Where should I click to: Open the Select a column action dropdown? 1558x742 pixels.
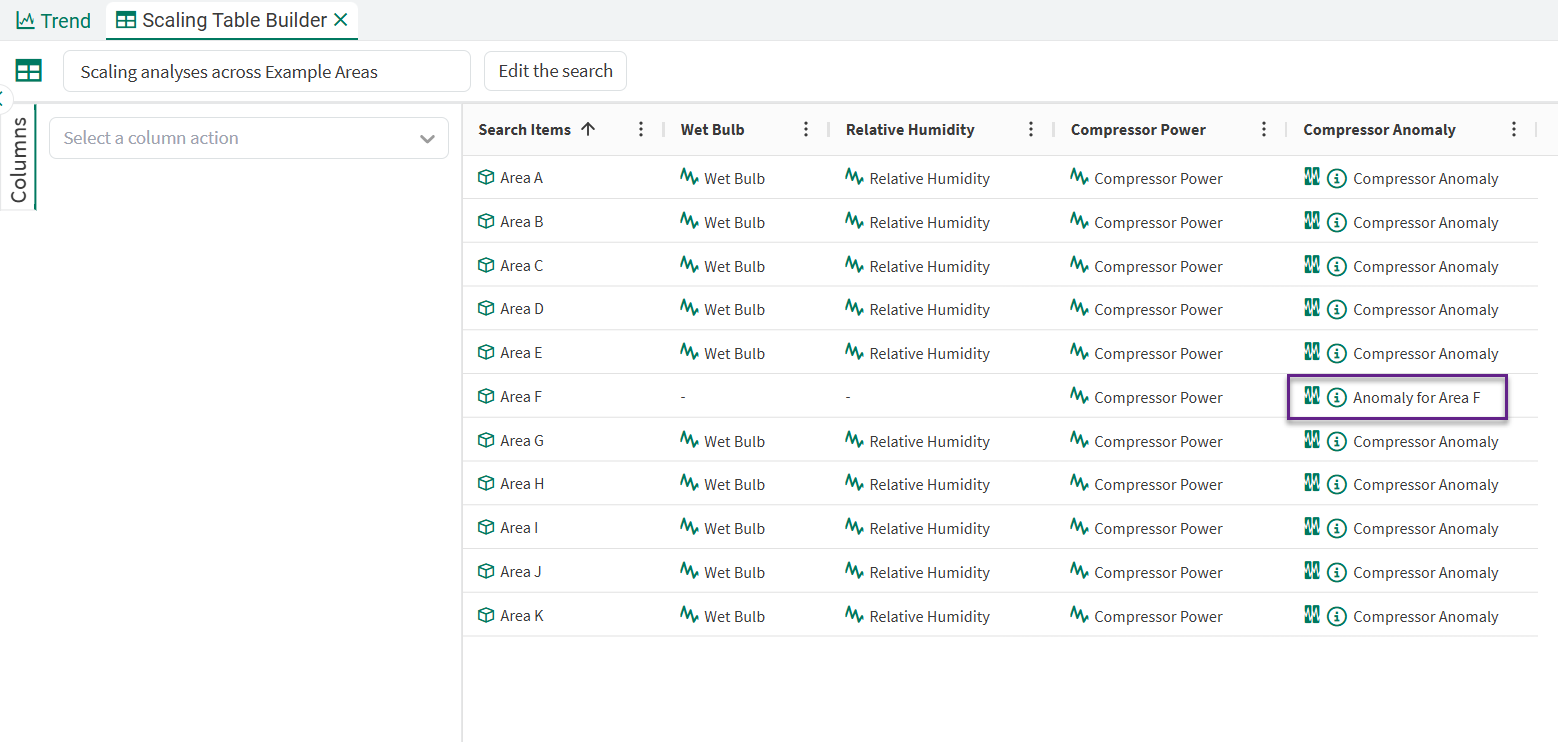pos(249,138)
